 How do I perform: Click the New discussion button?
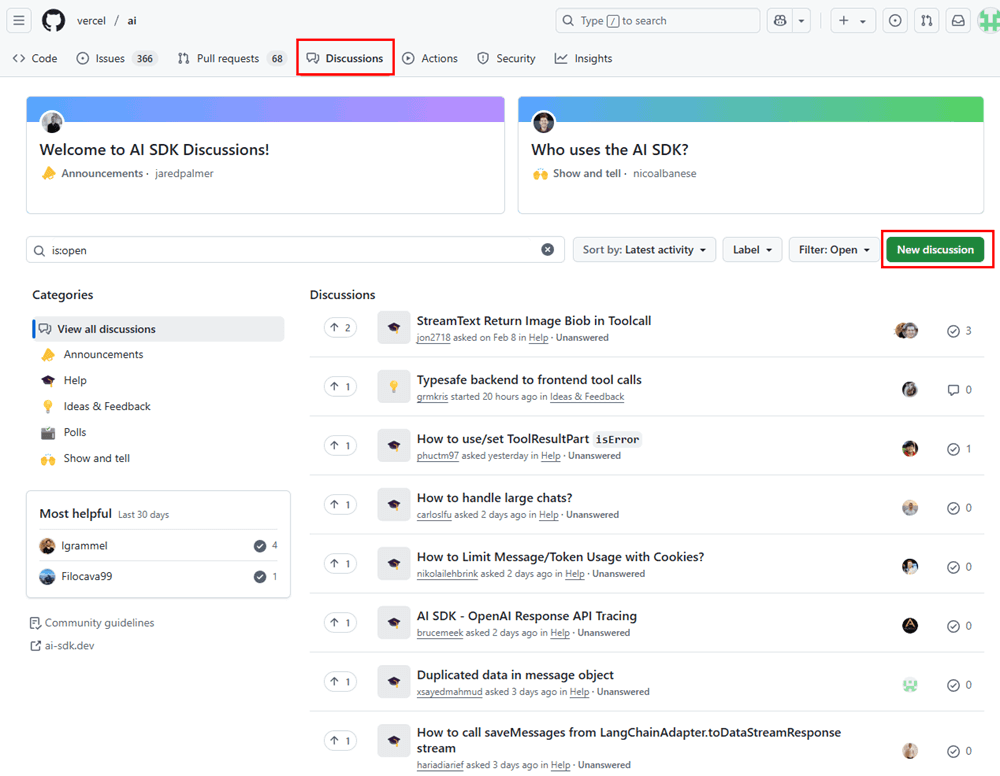point(935,250)
